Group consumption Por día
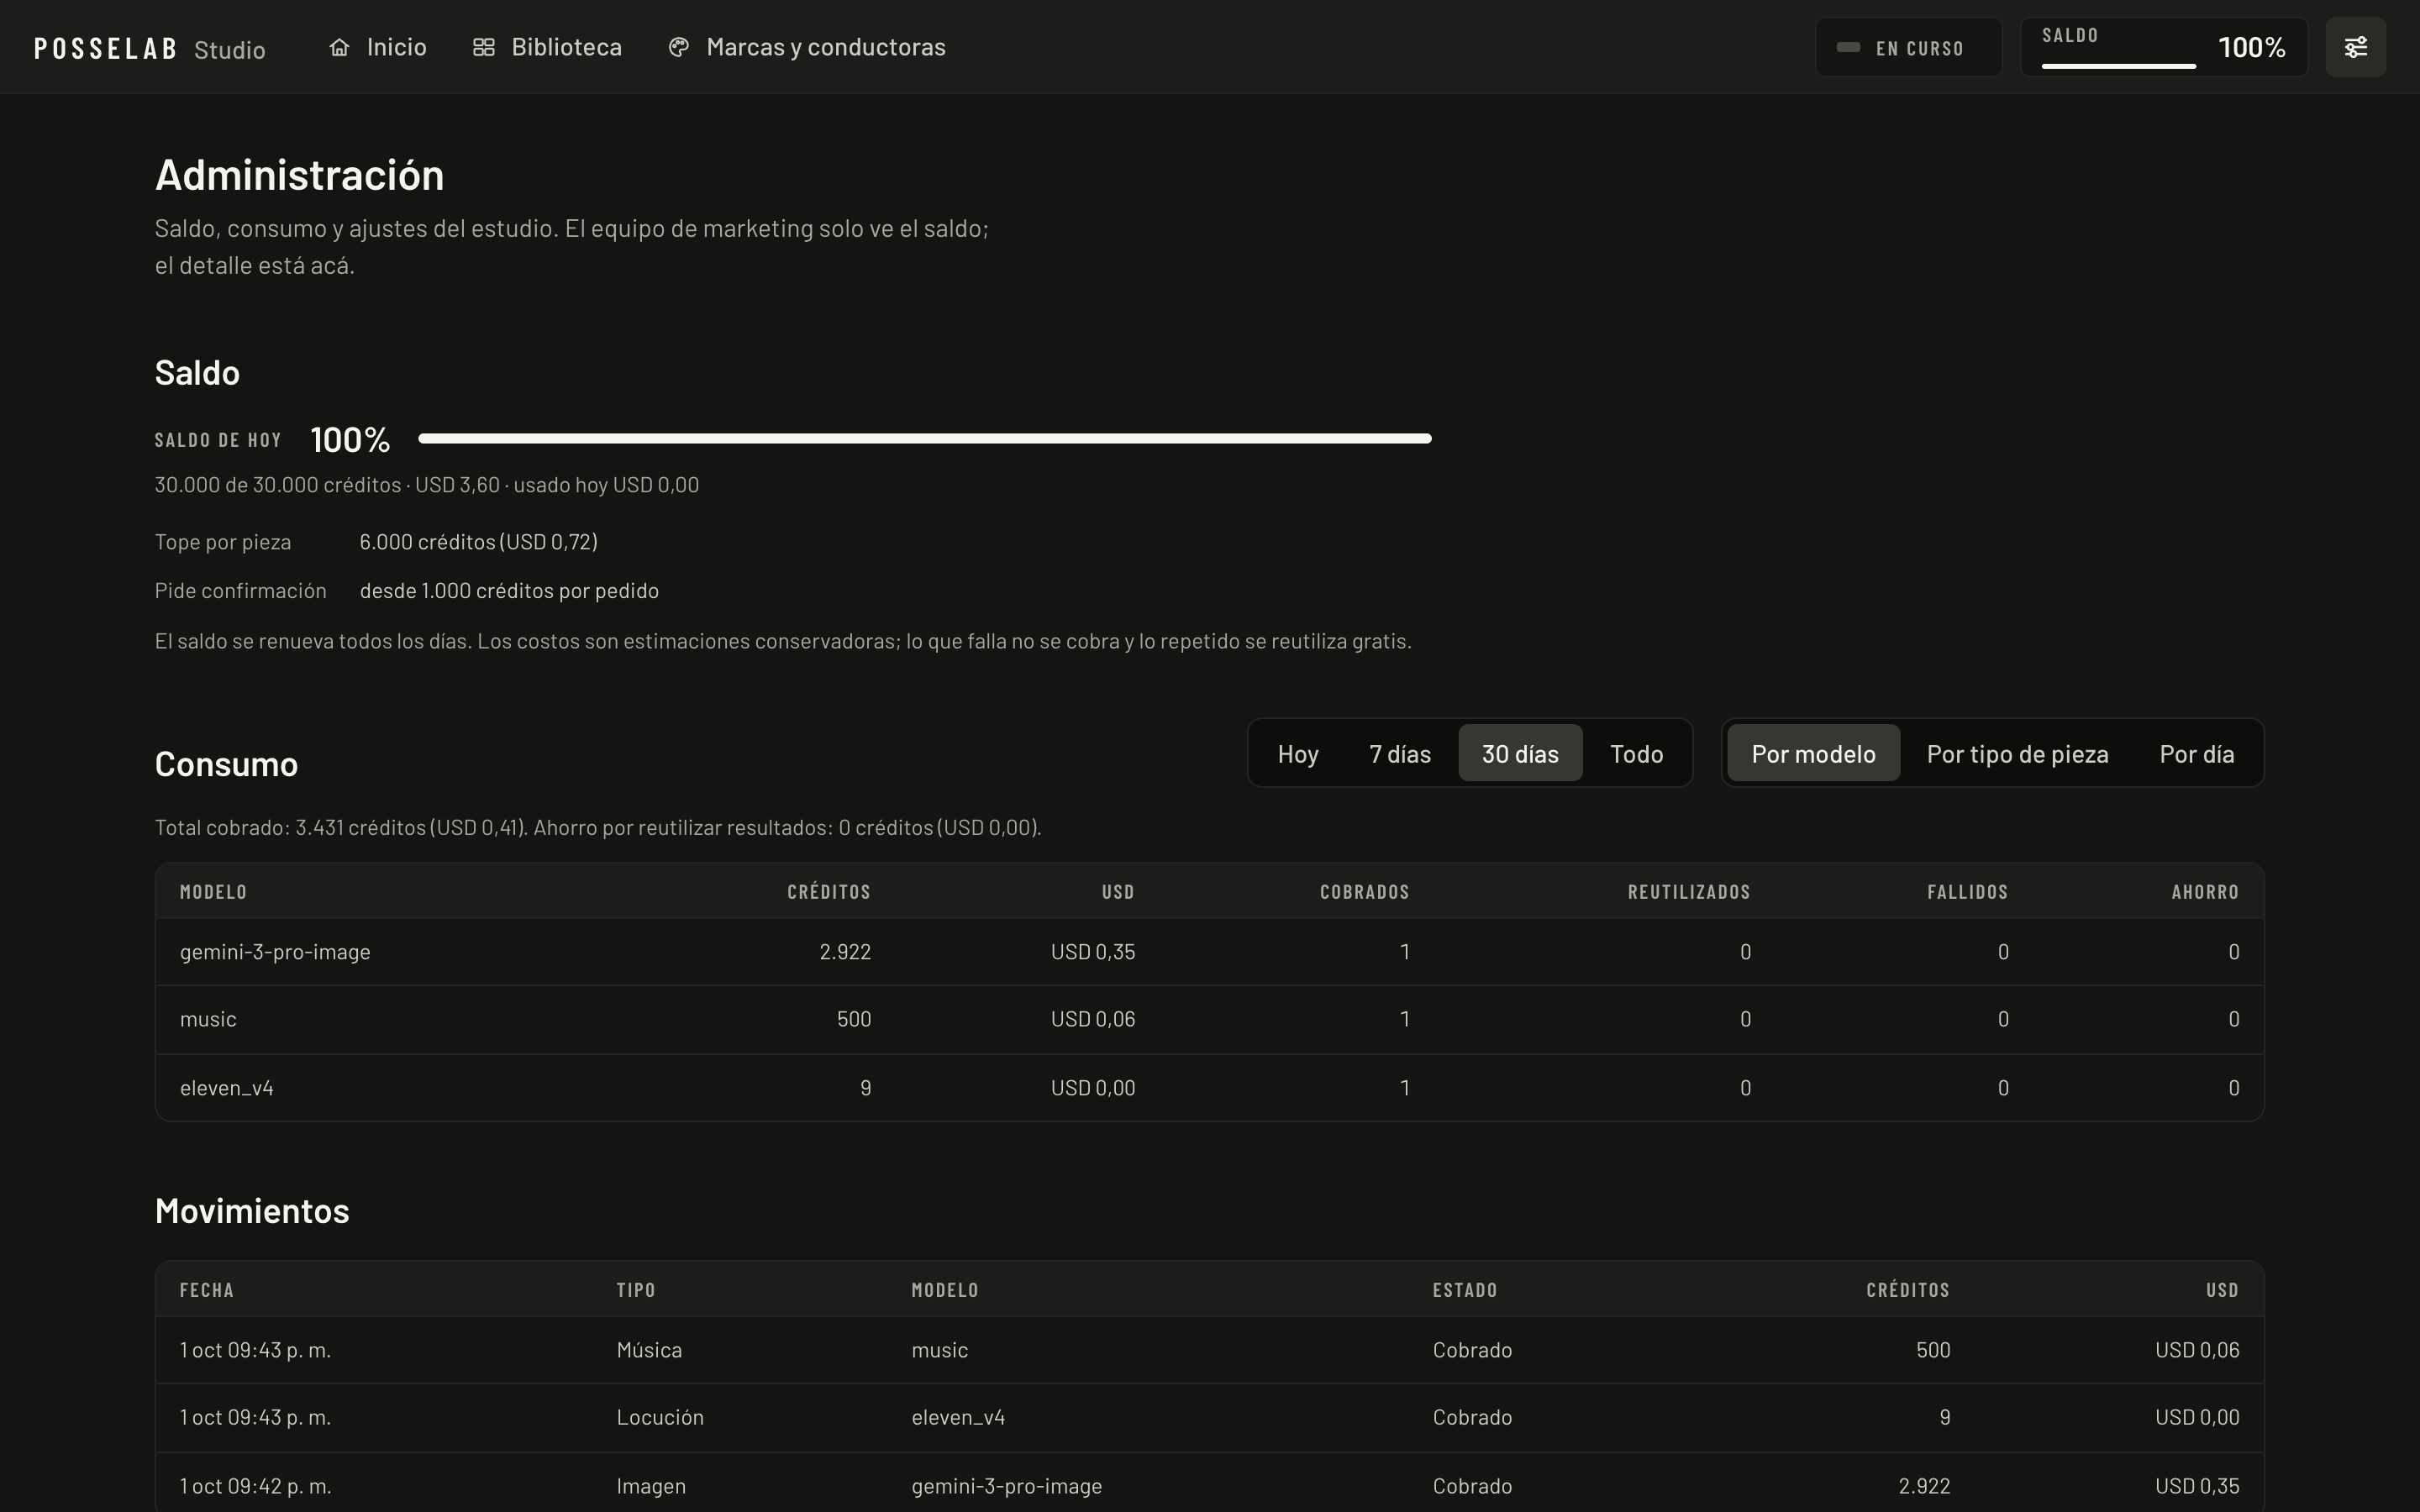Screen dimensions: 2420x1512 tap(2196, 753)
